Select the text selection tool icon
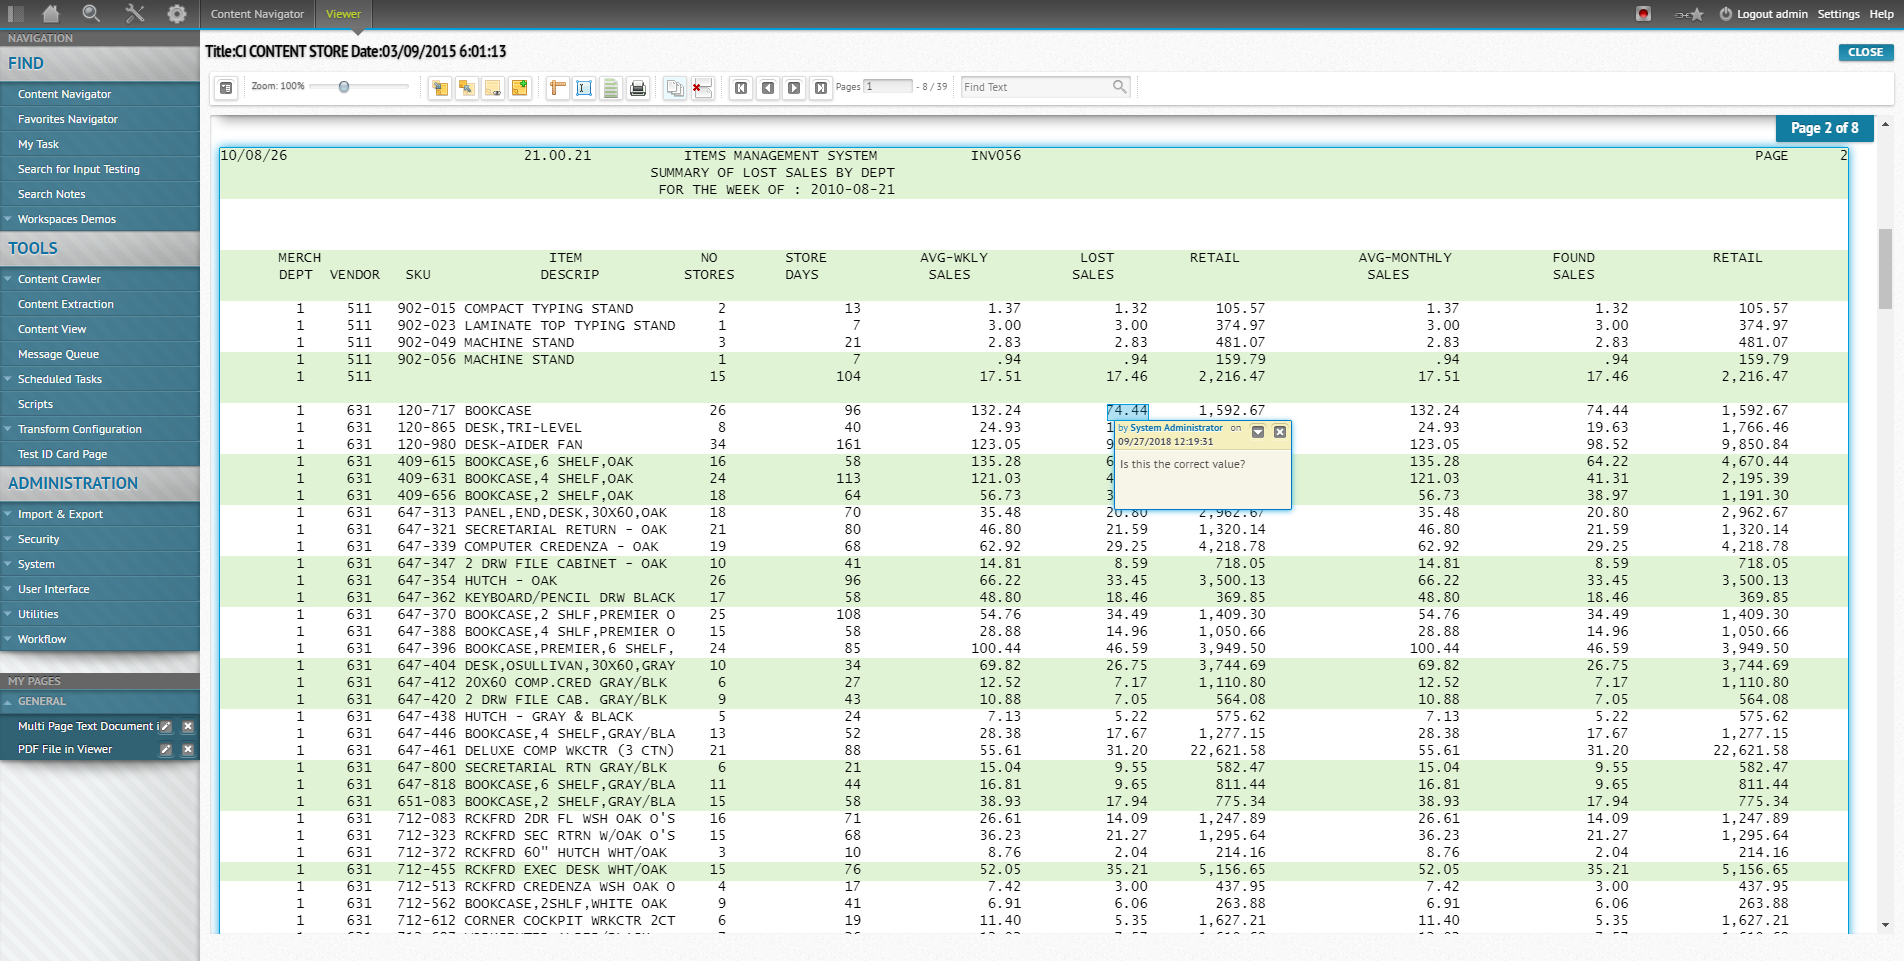The height and width of the screenshot is (961, 1904). [x=584, y=88]
